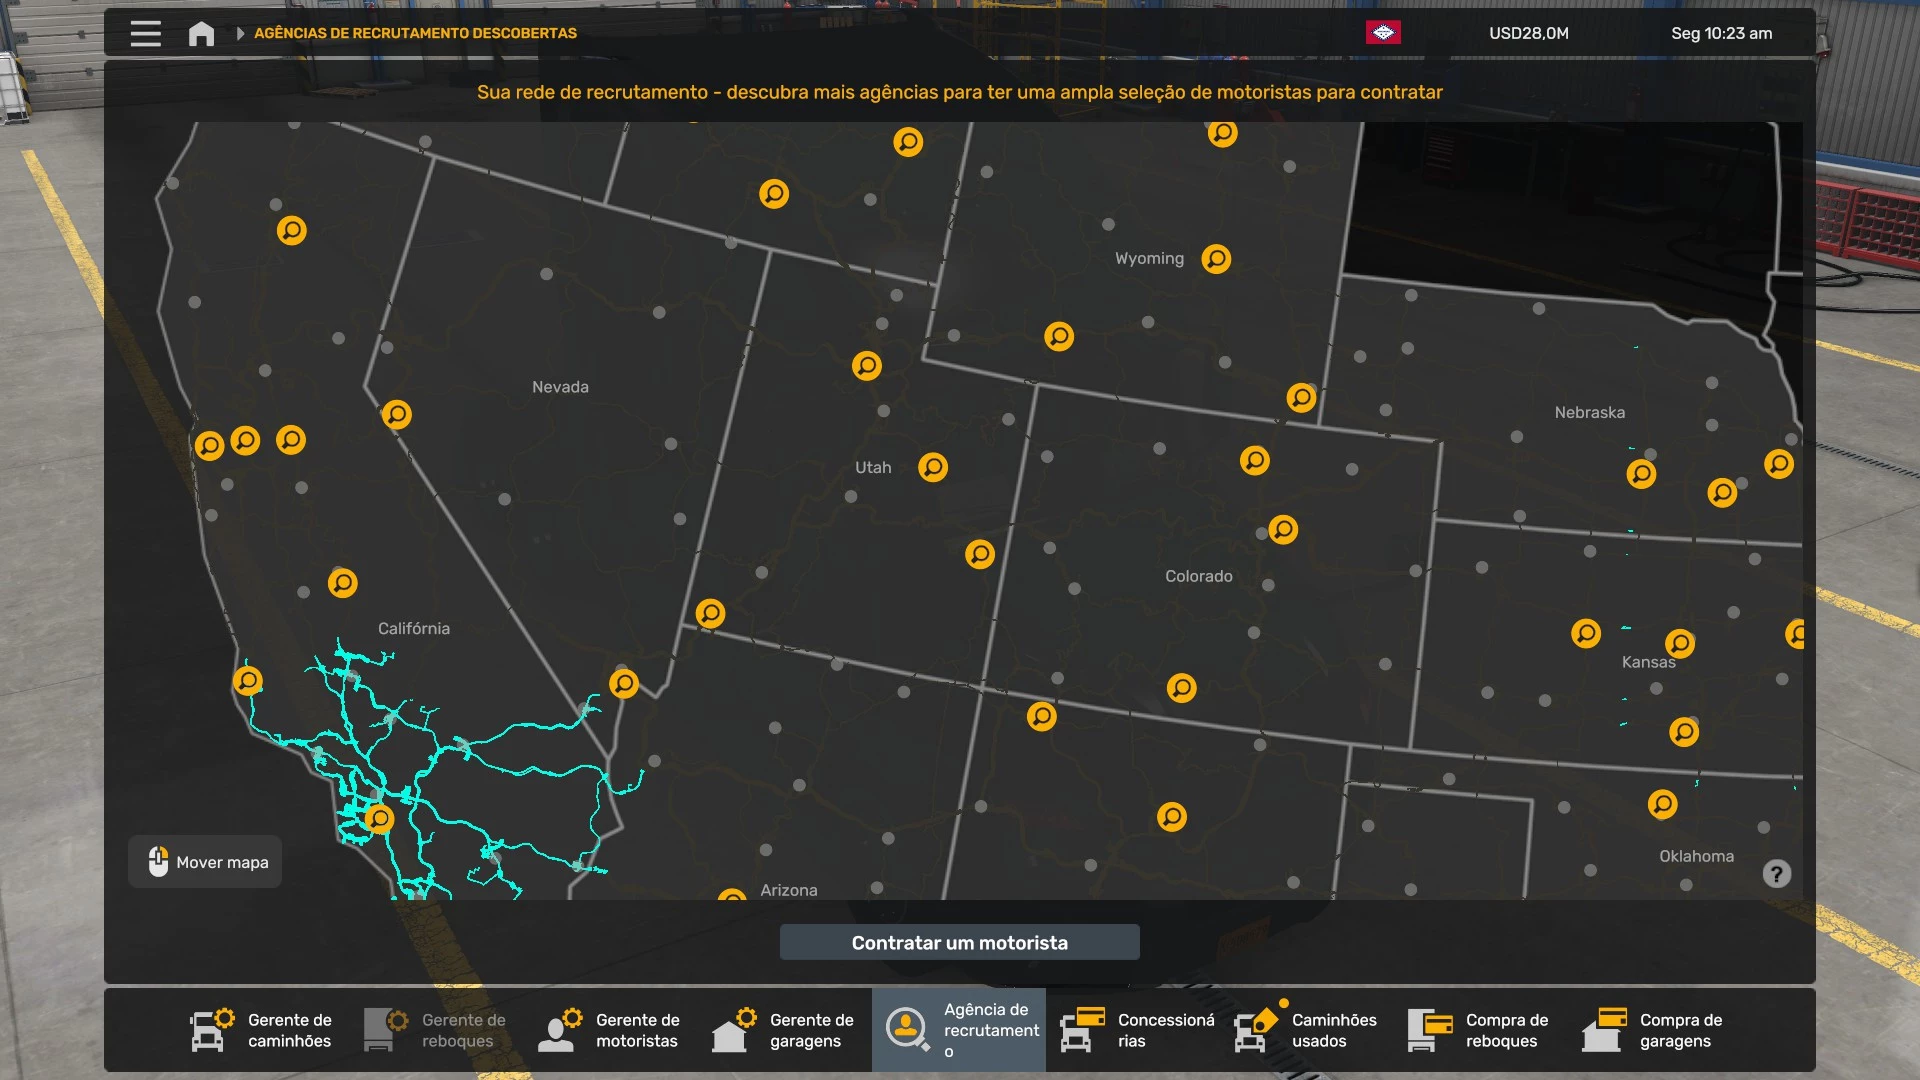This screenshot has height=1080, width=1920.
Task: Click agency marker in the cyan road network
Action: point(379,819)
